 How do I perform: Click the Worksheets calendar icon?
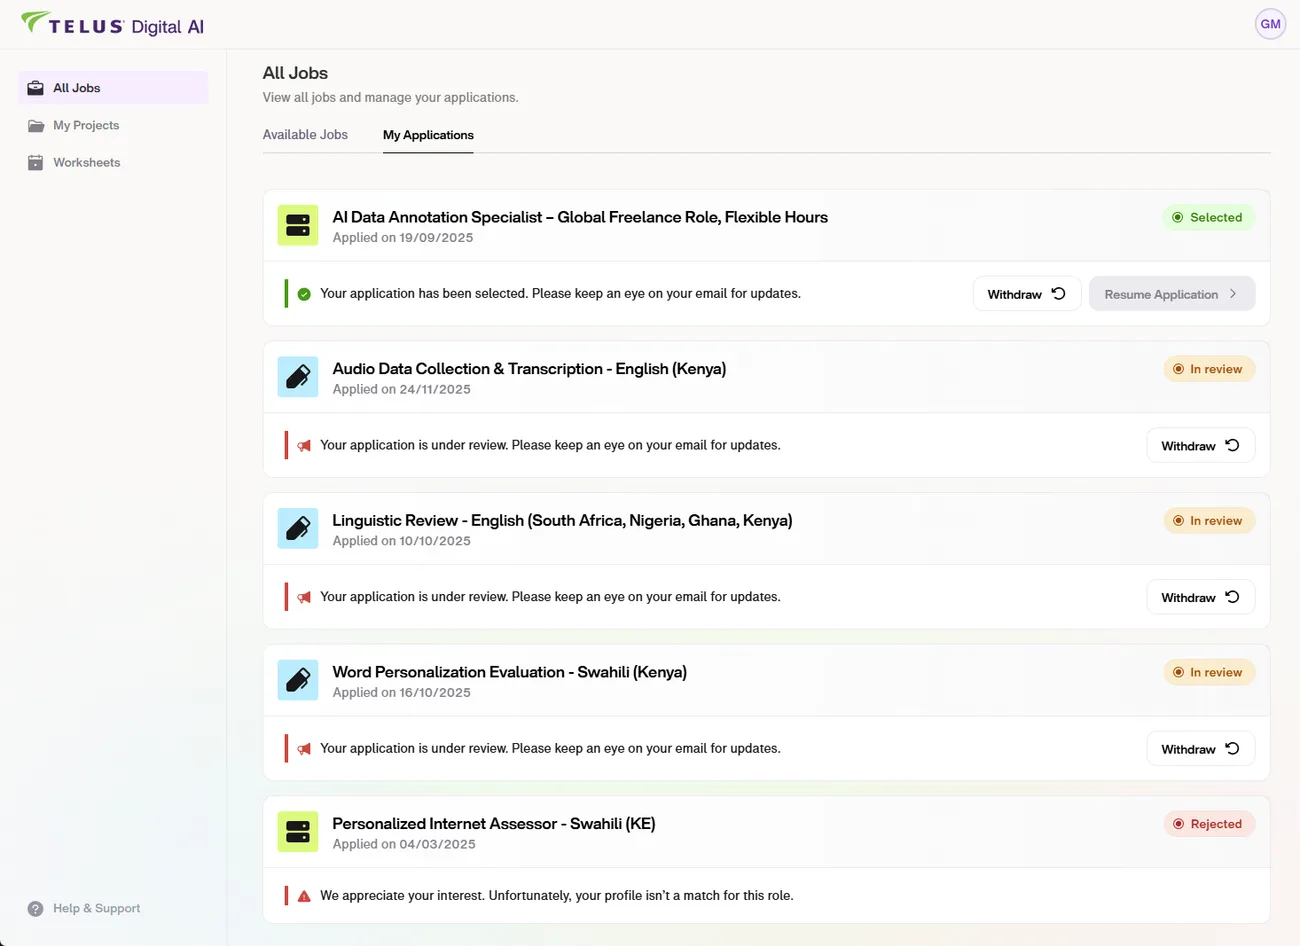36,162
